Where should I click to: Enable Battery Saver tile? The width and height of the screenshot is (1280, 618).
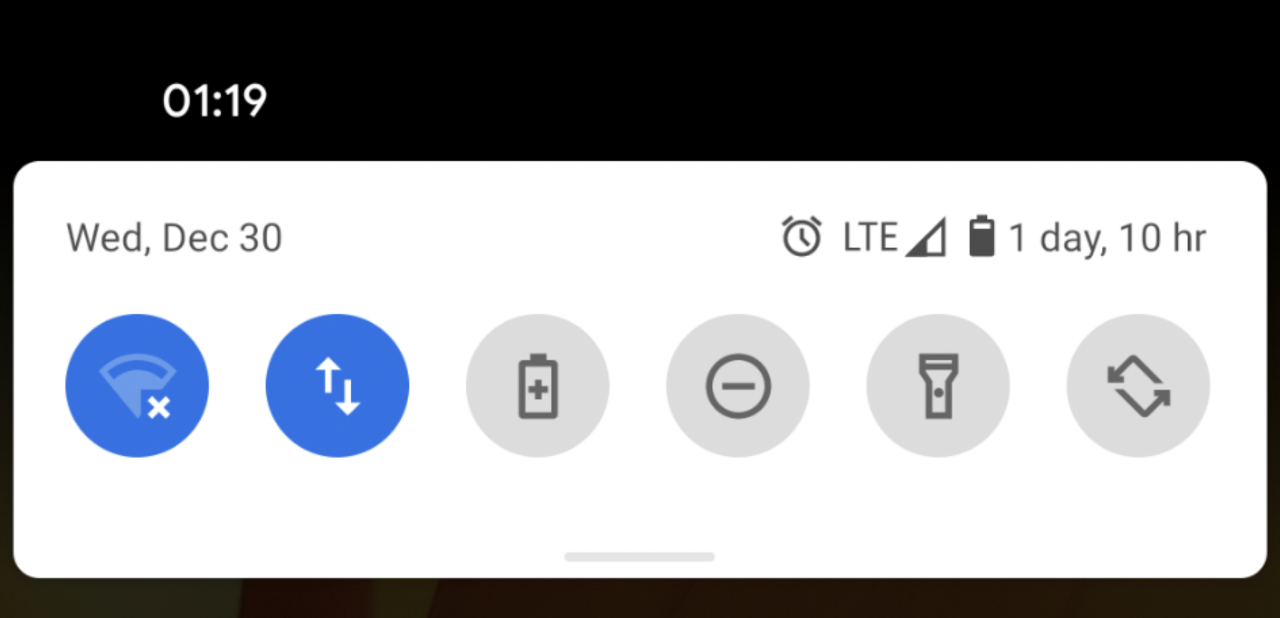(x=538, y=386)
